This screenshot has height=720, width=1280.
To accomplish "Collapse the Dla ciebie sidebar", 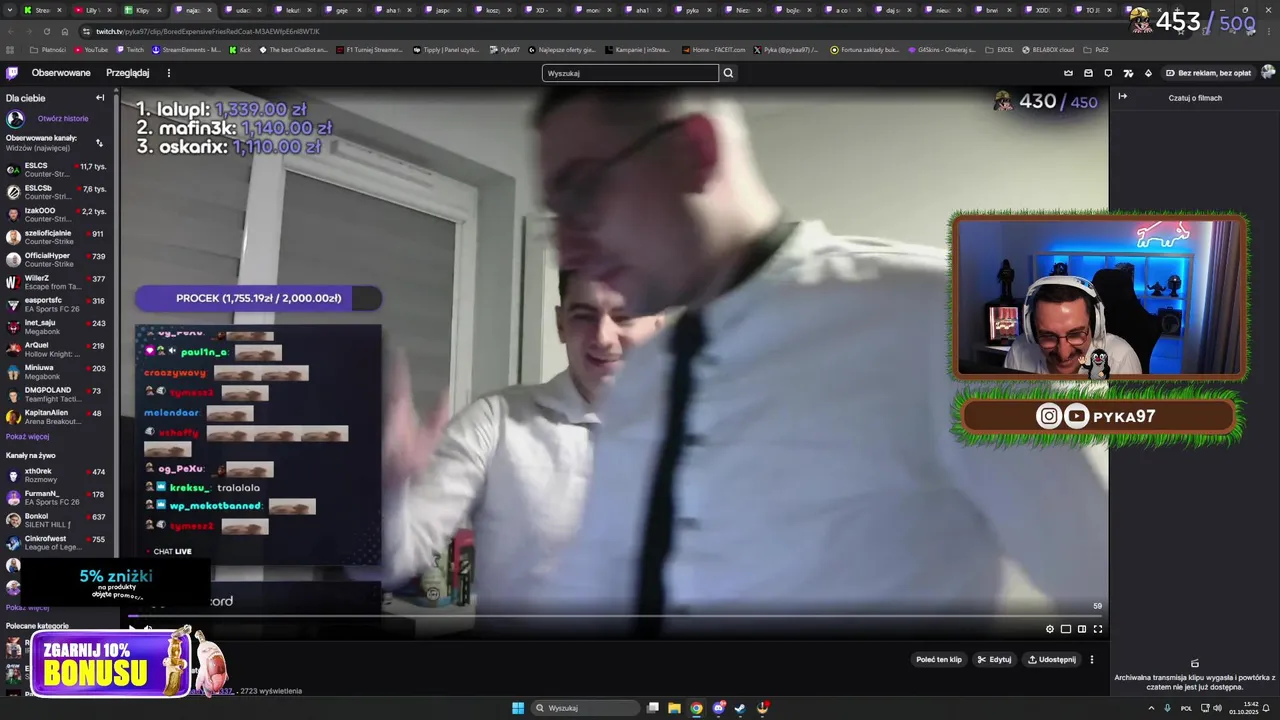I will tap(100, 98).
